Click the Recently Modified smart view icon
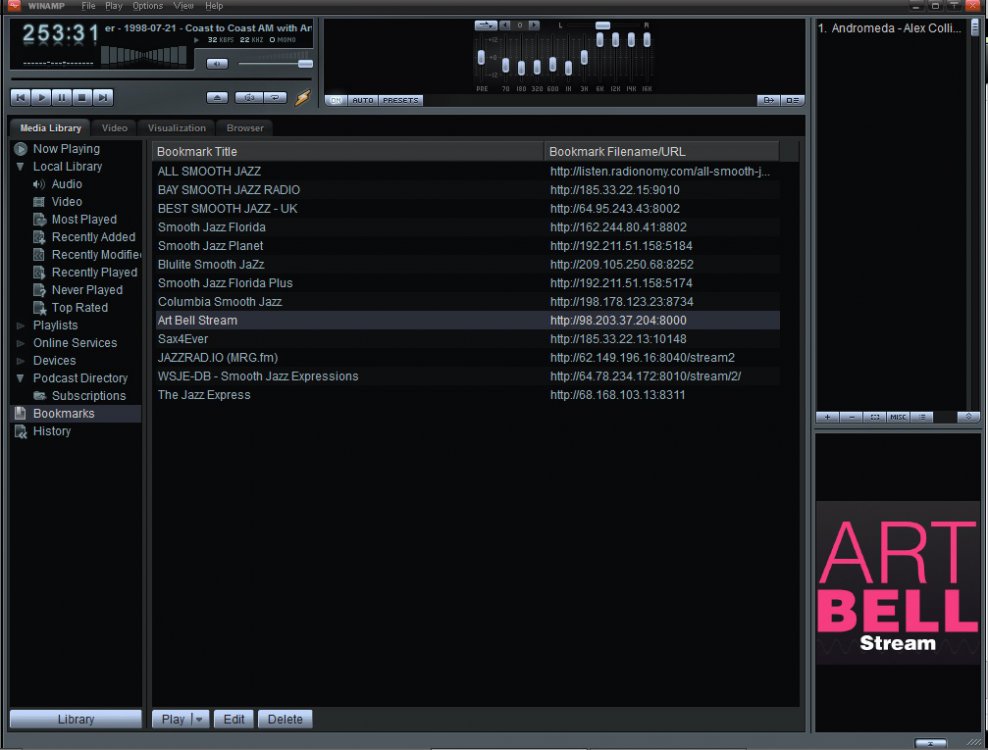988x750 pixels. pyautogui.click(x=39, y=255)
